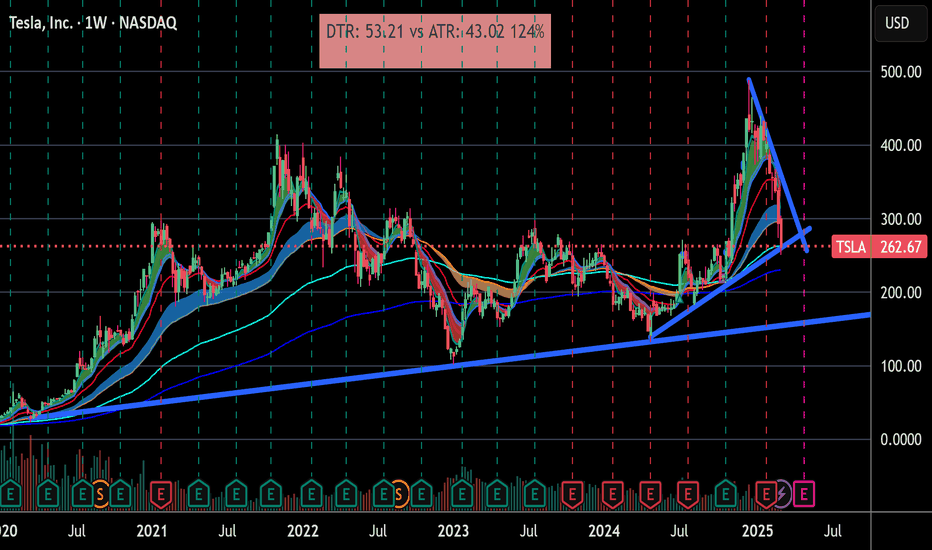Click the 2025 label on time axis

757,531
